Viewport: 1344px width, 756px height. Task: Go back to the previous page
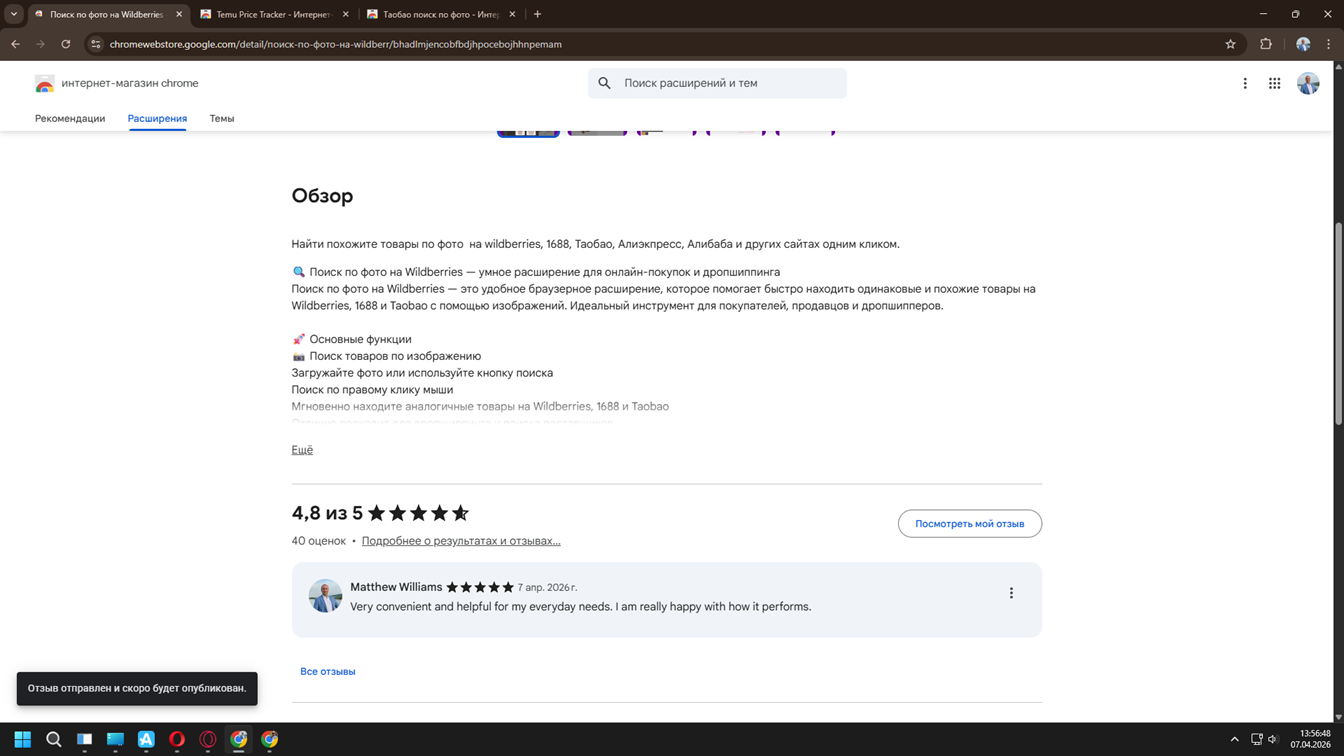15,44
